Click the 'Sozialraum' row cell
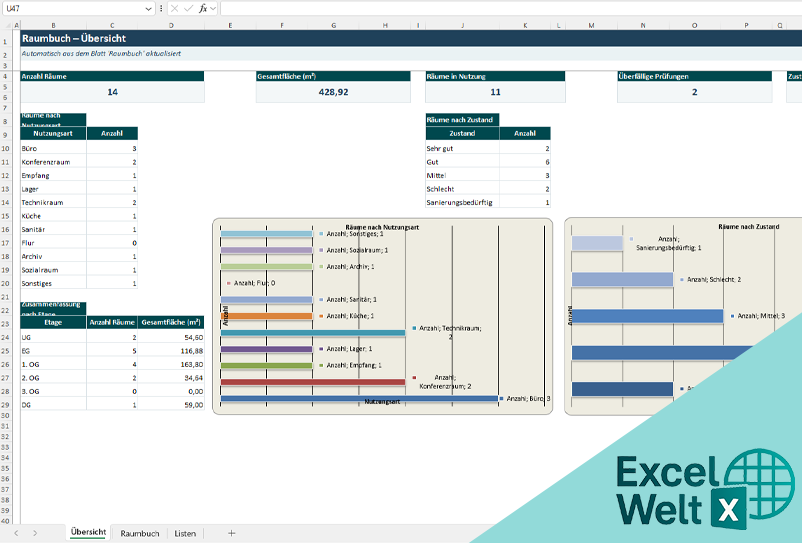This screenshot has height=543, width=802. tap(53, 270)
